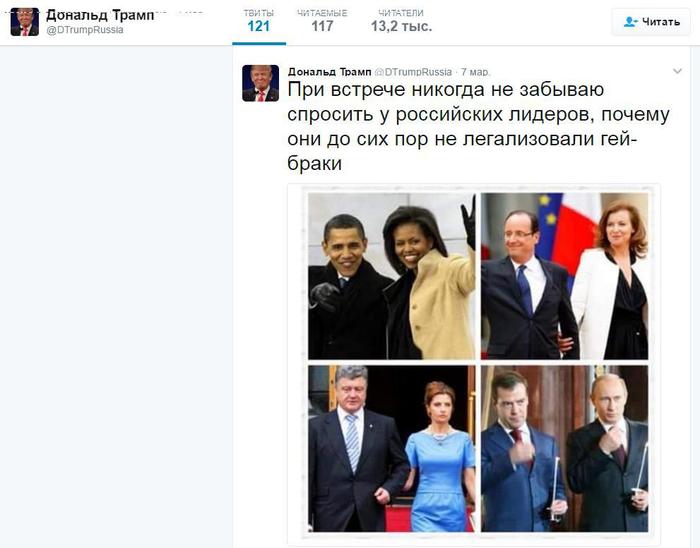Open the Читатели 13,2 тыс. tab
The image size is (700, 548).
[x=401, y=21]
